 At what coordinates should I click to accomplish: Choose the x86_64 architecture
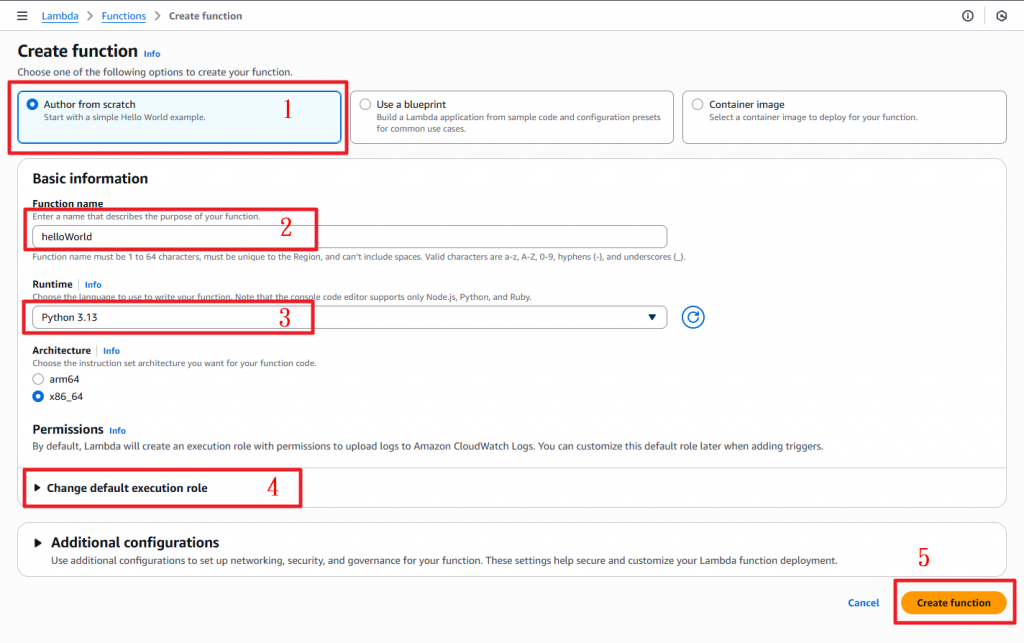[x=39, y=396]
